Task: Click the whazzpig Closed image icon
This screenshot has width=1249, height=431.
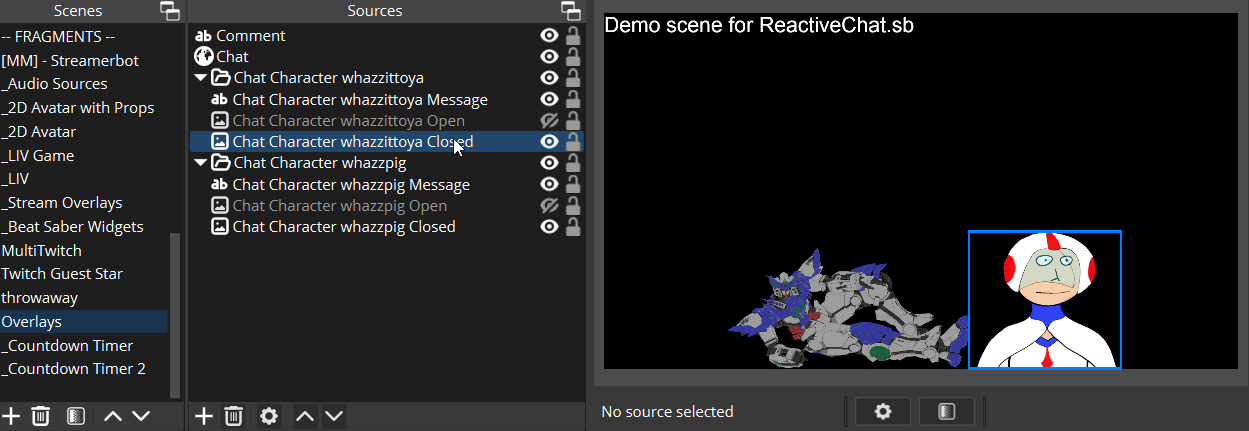Action: tap(220, 227)
